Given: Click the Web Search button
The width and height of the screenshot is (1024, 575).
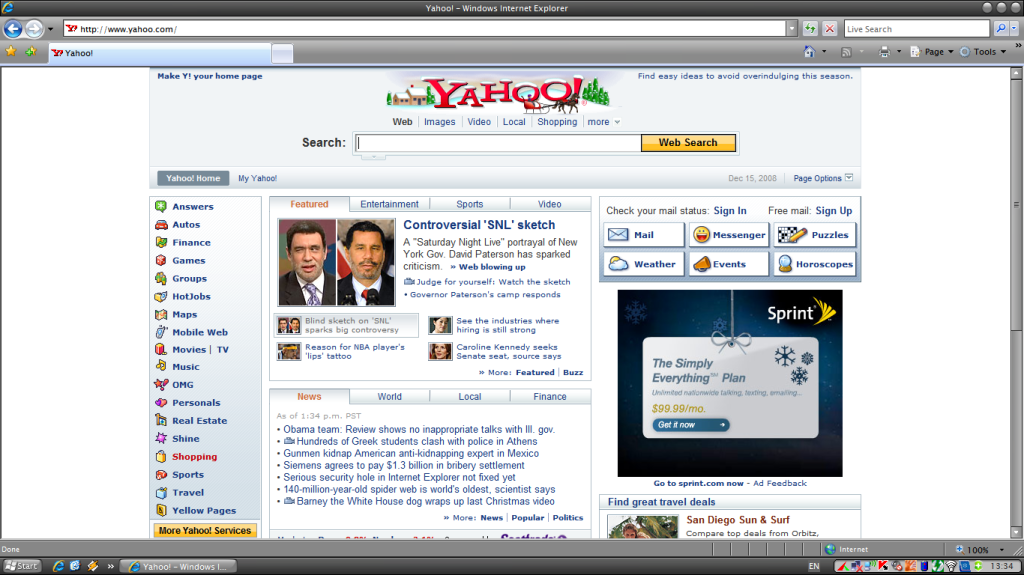Looking at the screenshot, I should [688, 142].
